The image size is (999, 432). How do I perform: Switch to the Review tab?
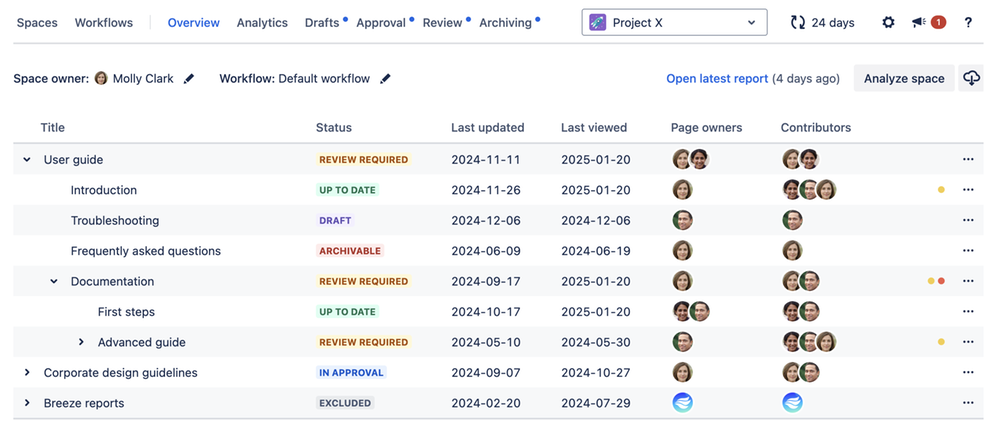tap(442, 22)
